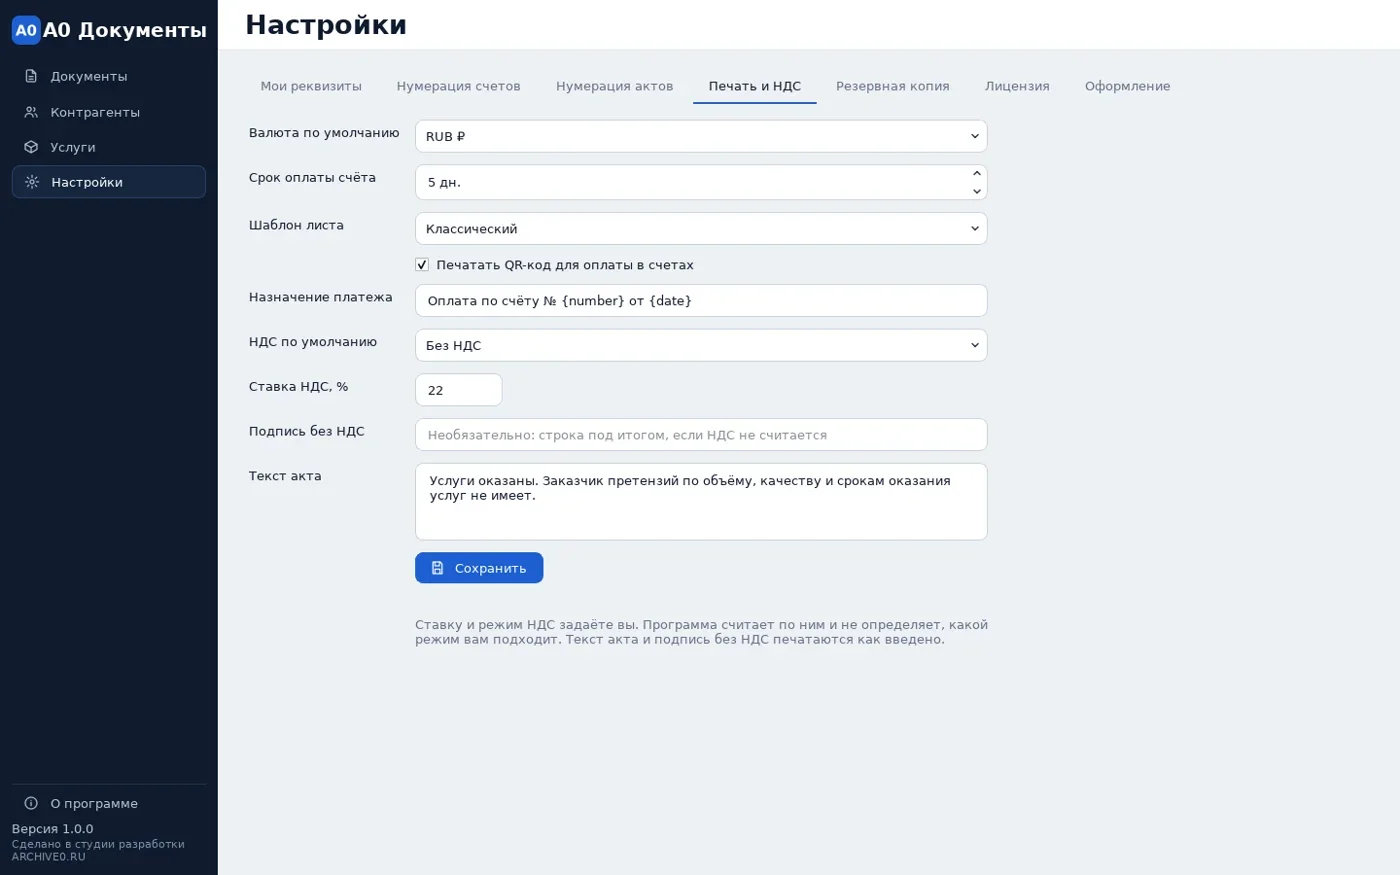The height and width of the screenshot is (875, 1400).
Task: Click the Ставка НДС percent field
Action: 459,390
